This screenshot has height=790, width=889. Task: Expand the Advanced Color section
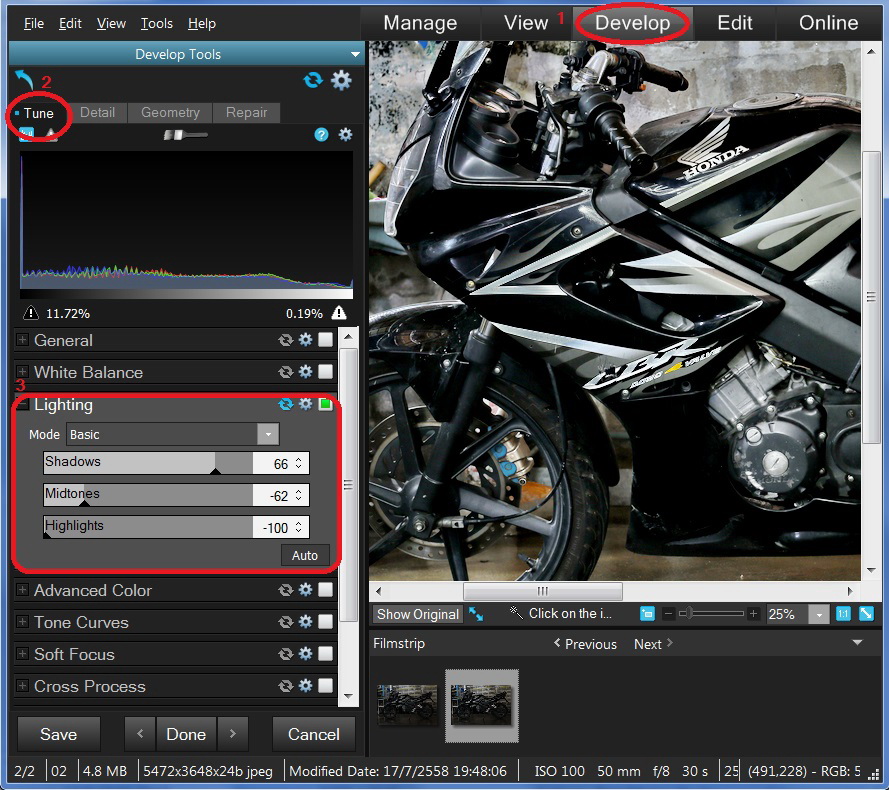[x=23, y=591]
